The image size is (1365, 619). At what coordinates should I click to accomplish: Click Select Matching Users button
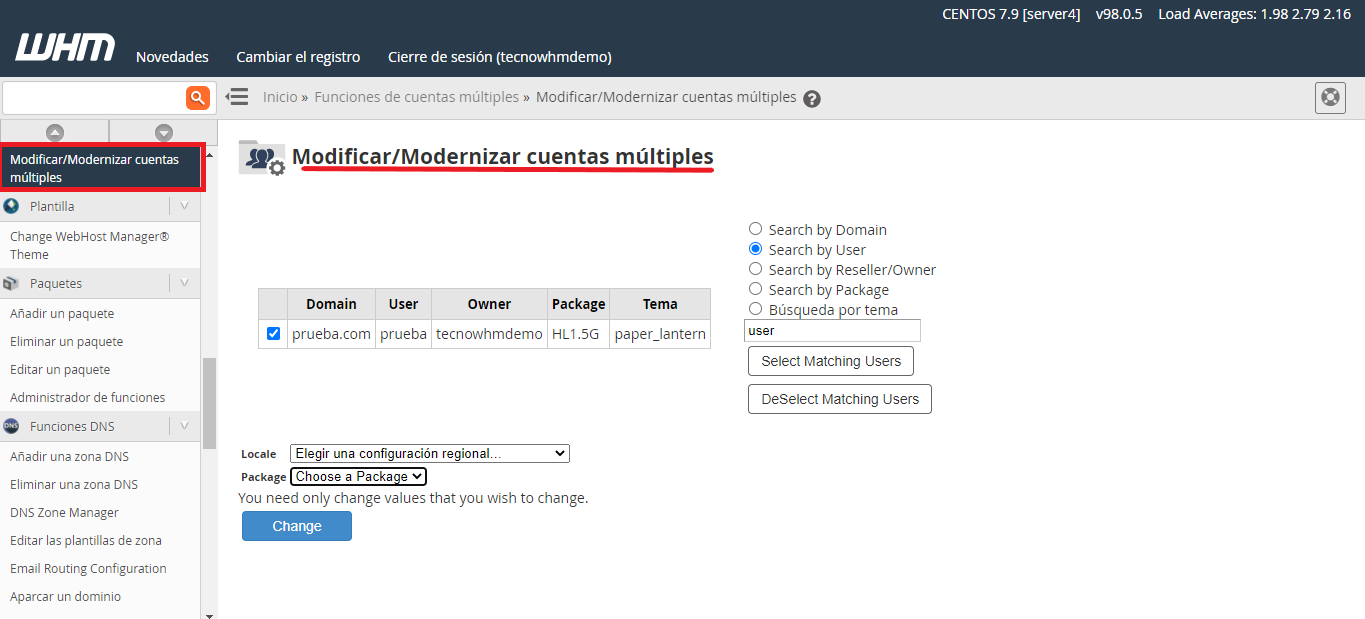point(830,361)
